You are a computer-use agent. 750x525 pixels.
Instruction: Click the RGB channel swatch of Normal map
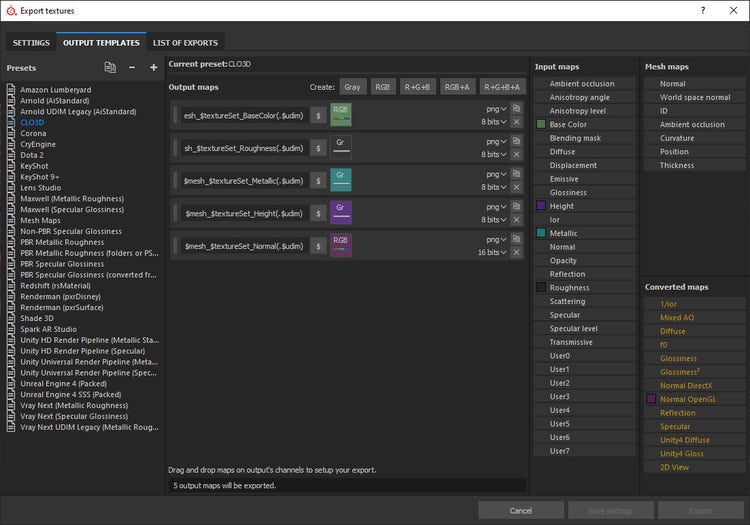(x=341, y=245)
